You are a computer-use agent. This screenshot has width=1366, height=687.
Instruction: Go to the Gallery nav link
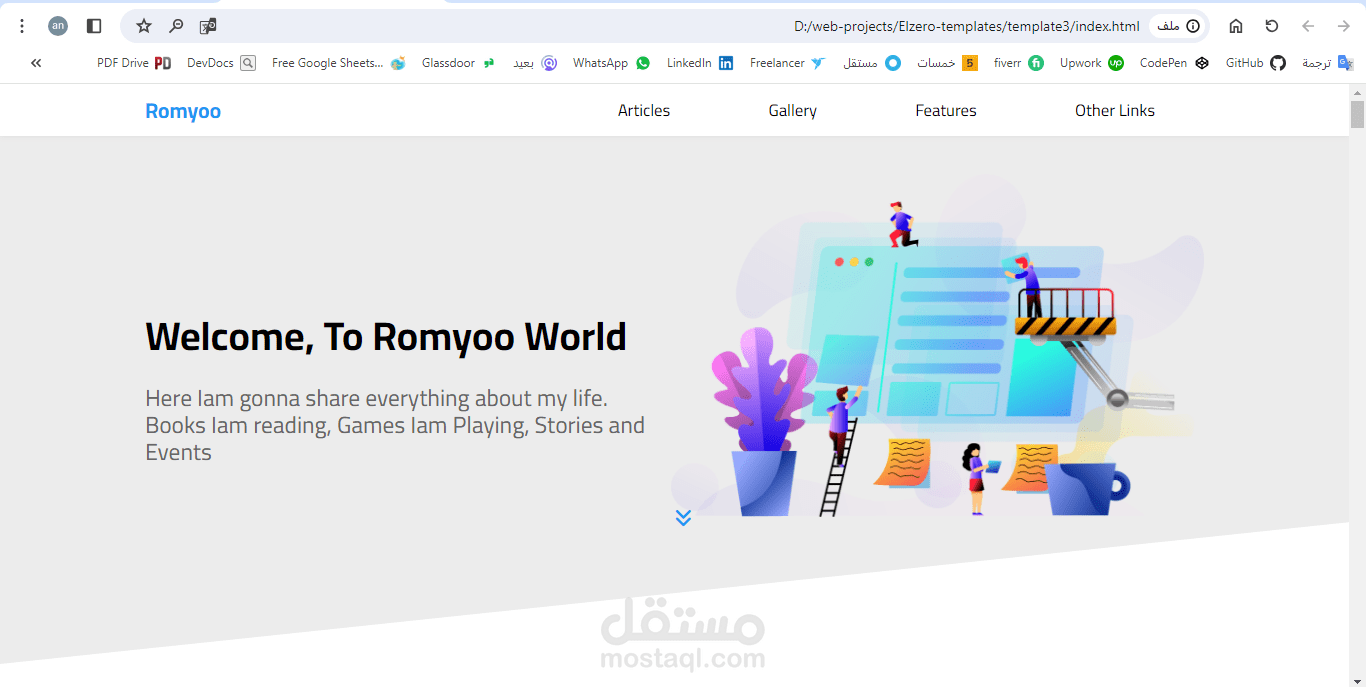(x=793, y=111)
